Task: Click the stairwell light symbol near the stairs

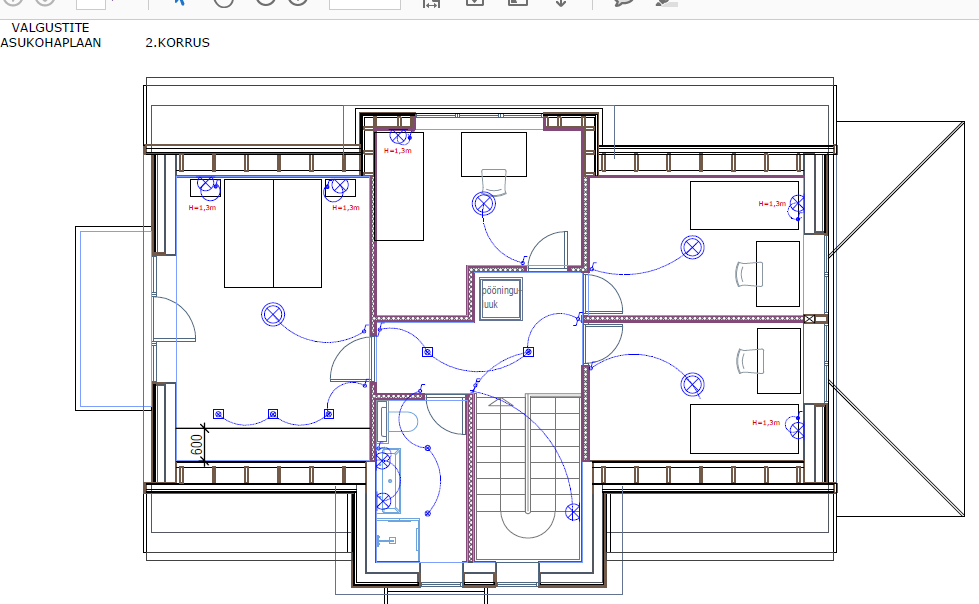Action: coord(573,513)
